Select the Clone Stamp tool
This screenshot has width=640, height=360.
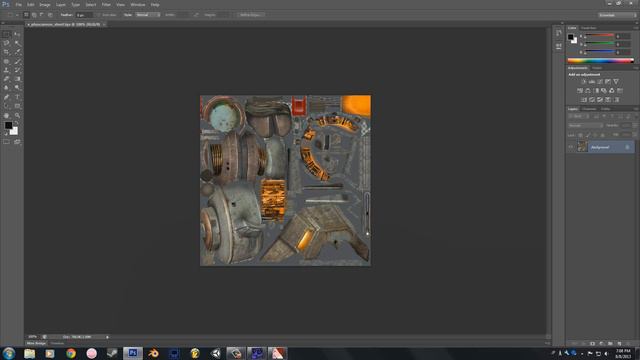pos(7,70)
